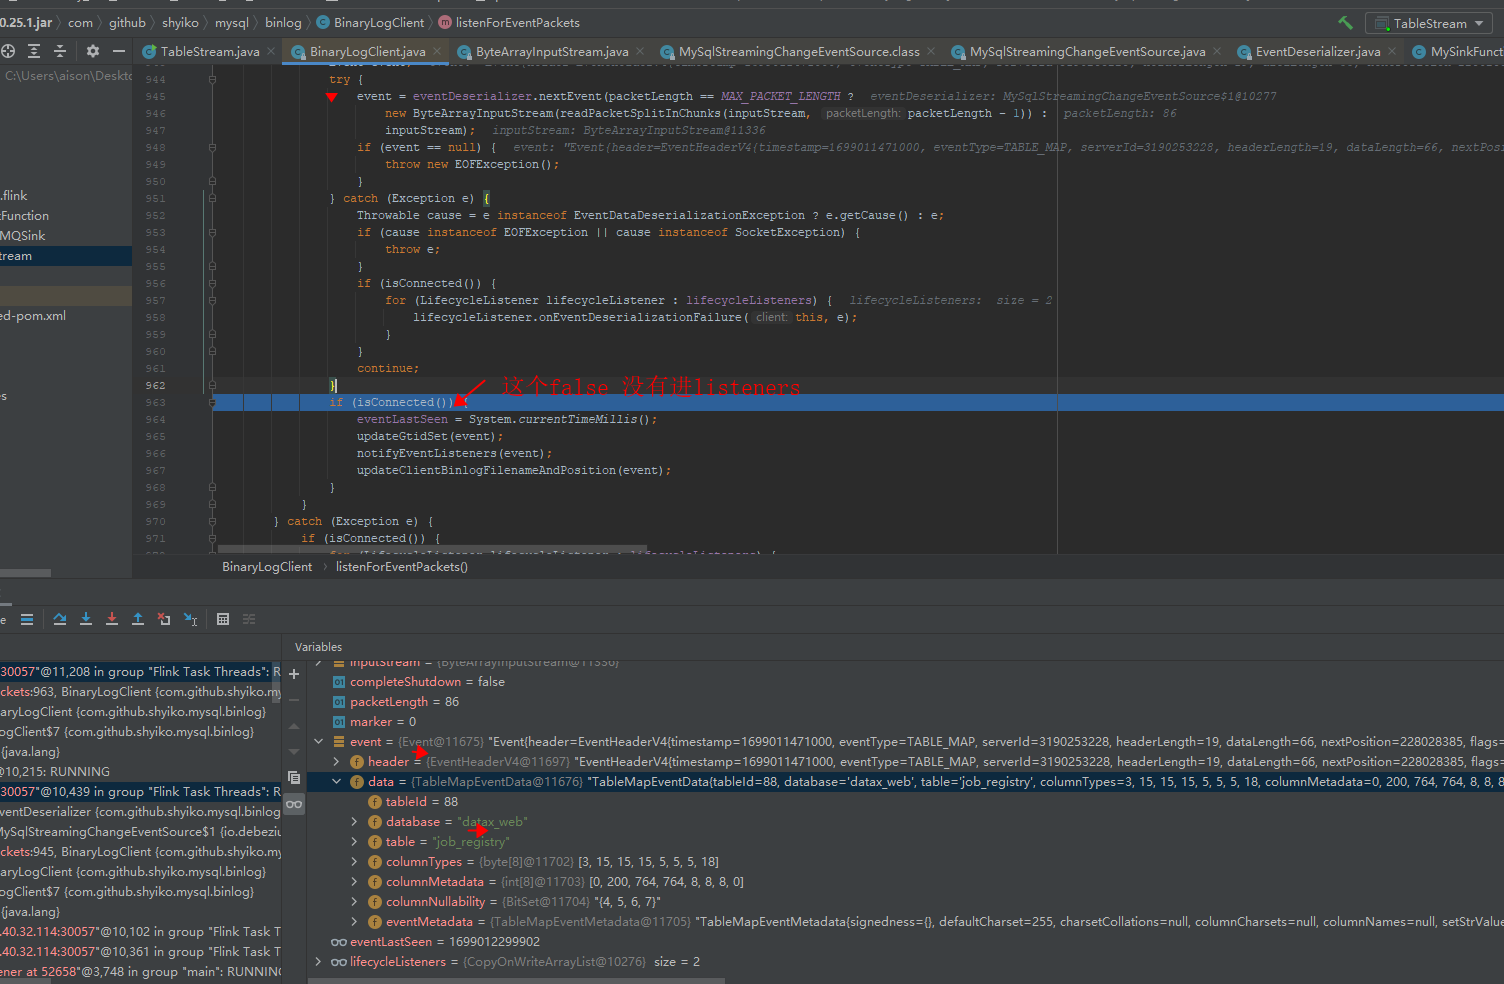Click the Evaluate Expression calculator icon

tap(223, 619)
